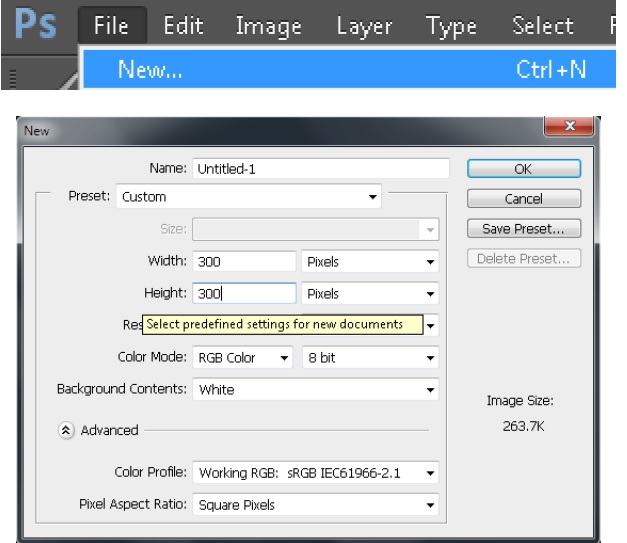
Task: Open the File menu
Action: 111,26
